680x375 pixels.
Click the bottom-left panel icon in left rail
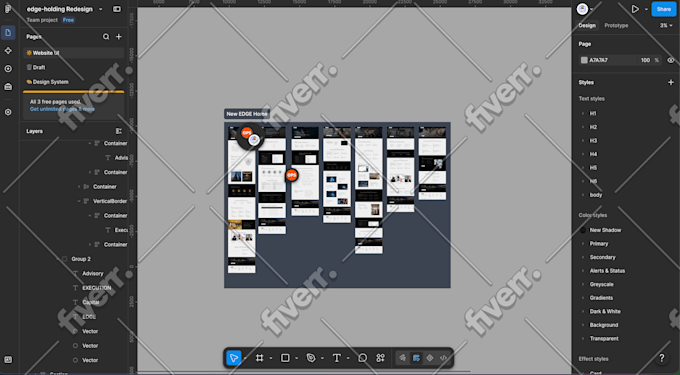(8, 359)
